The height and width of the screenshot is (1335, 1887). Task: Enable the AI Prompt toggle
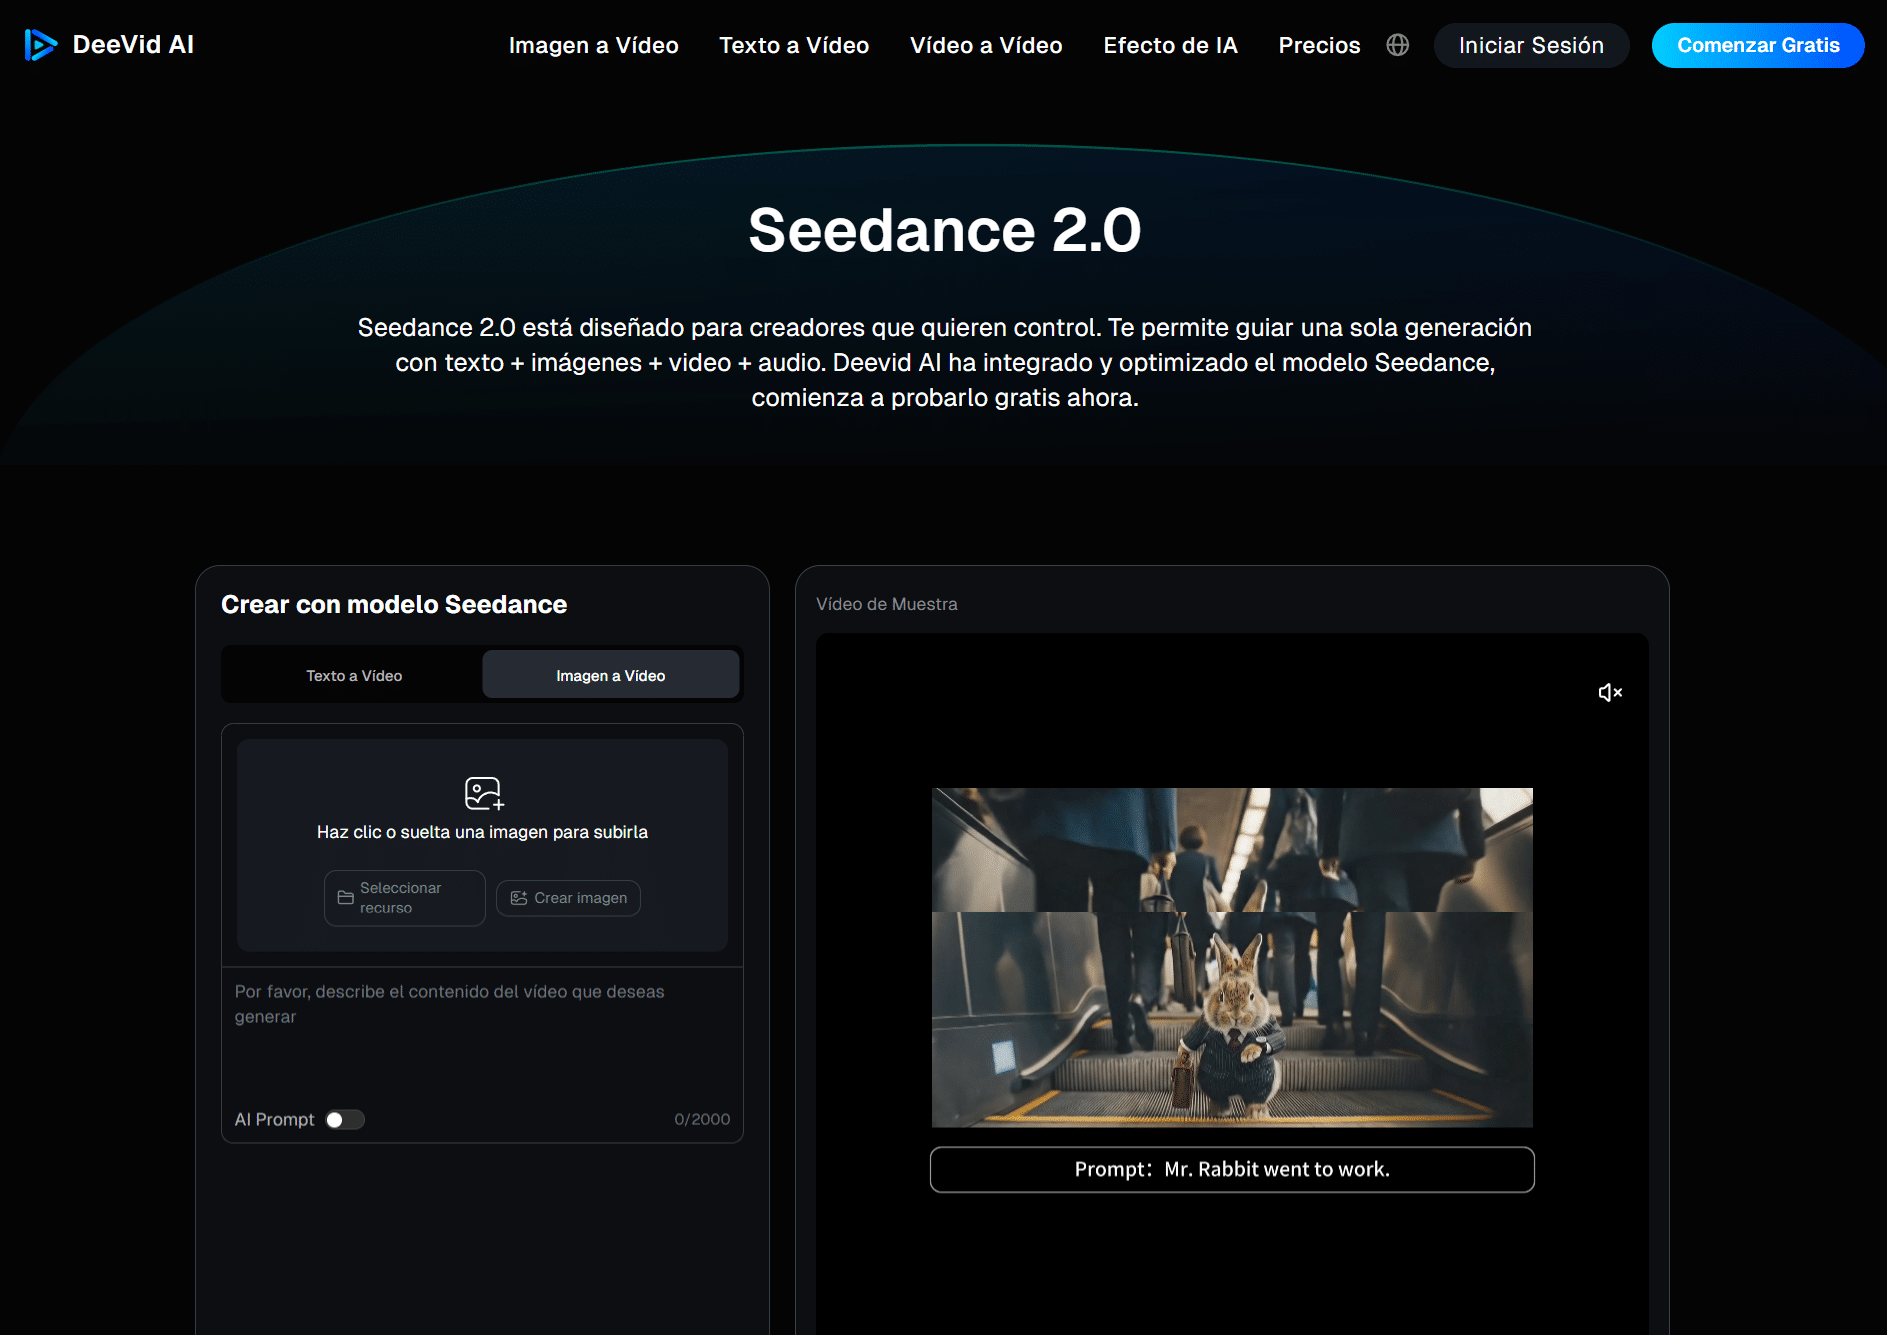click(x=345, y=1119)
